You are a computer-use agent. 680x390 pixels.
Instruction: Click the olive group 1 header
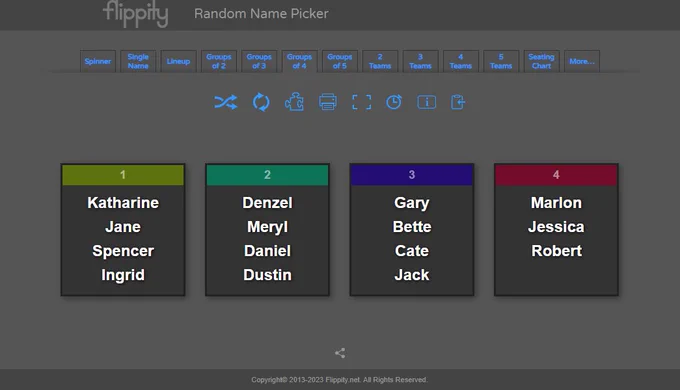point(123,175)
